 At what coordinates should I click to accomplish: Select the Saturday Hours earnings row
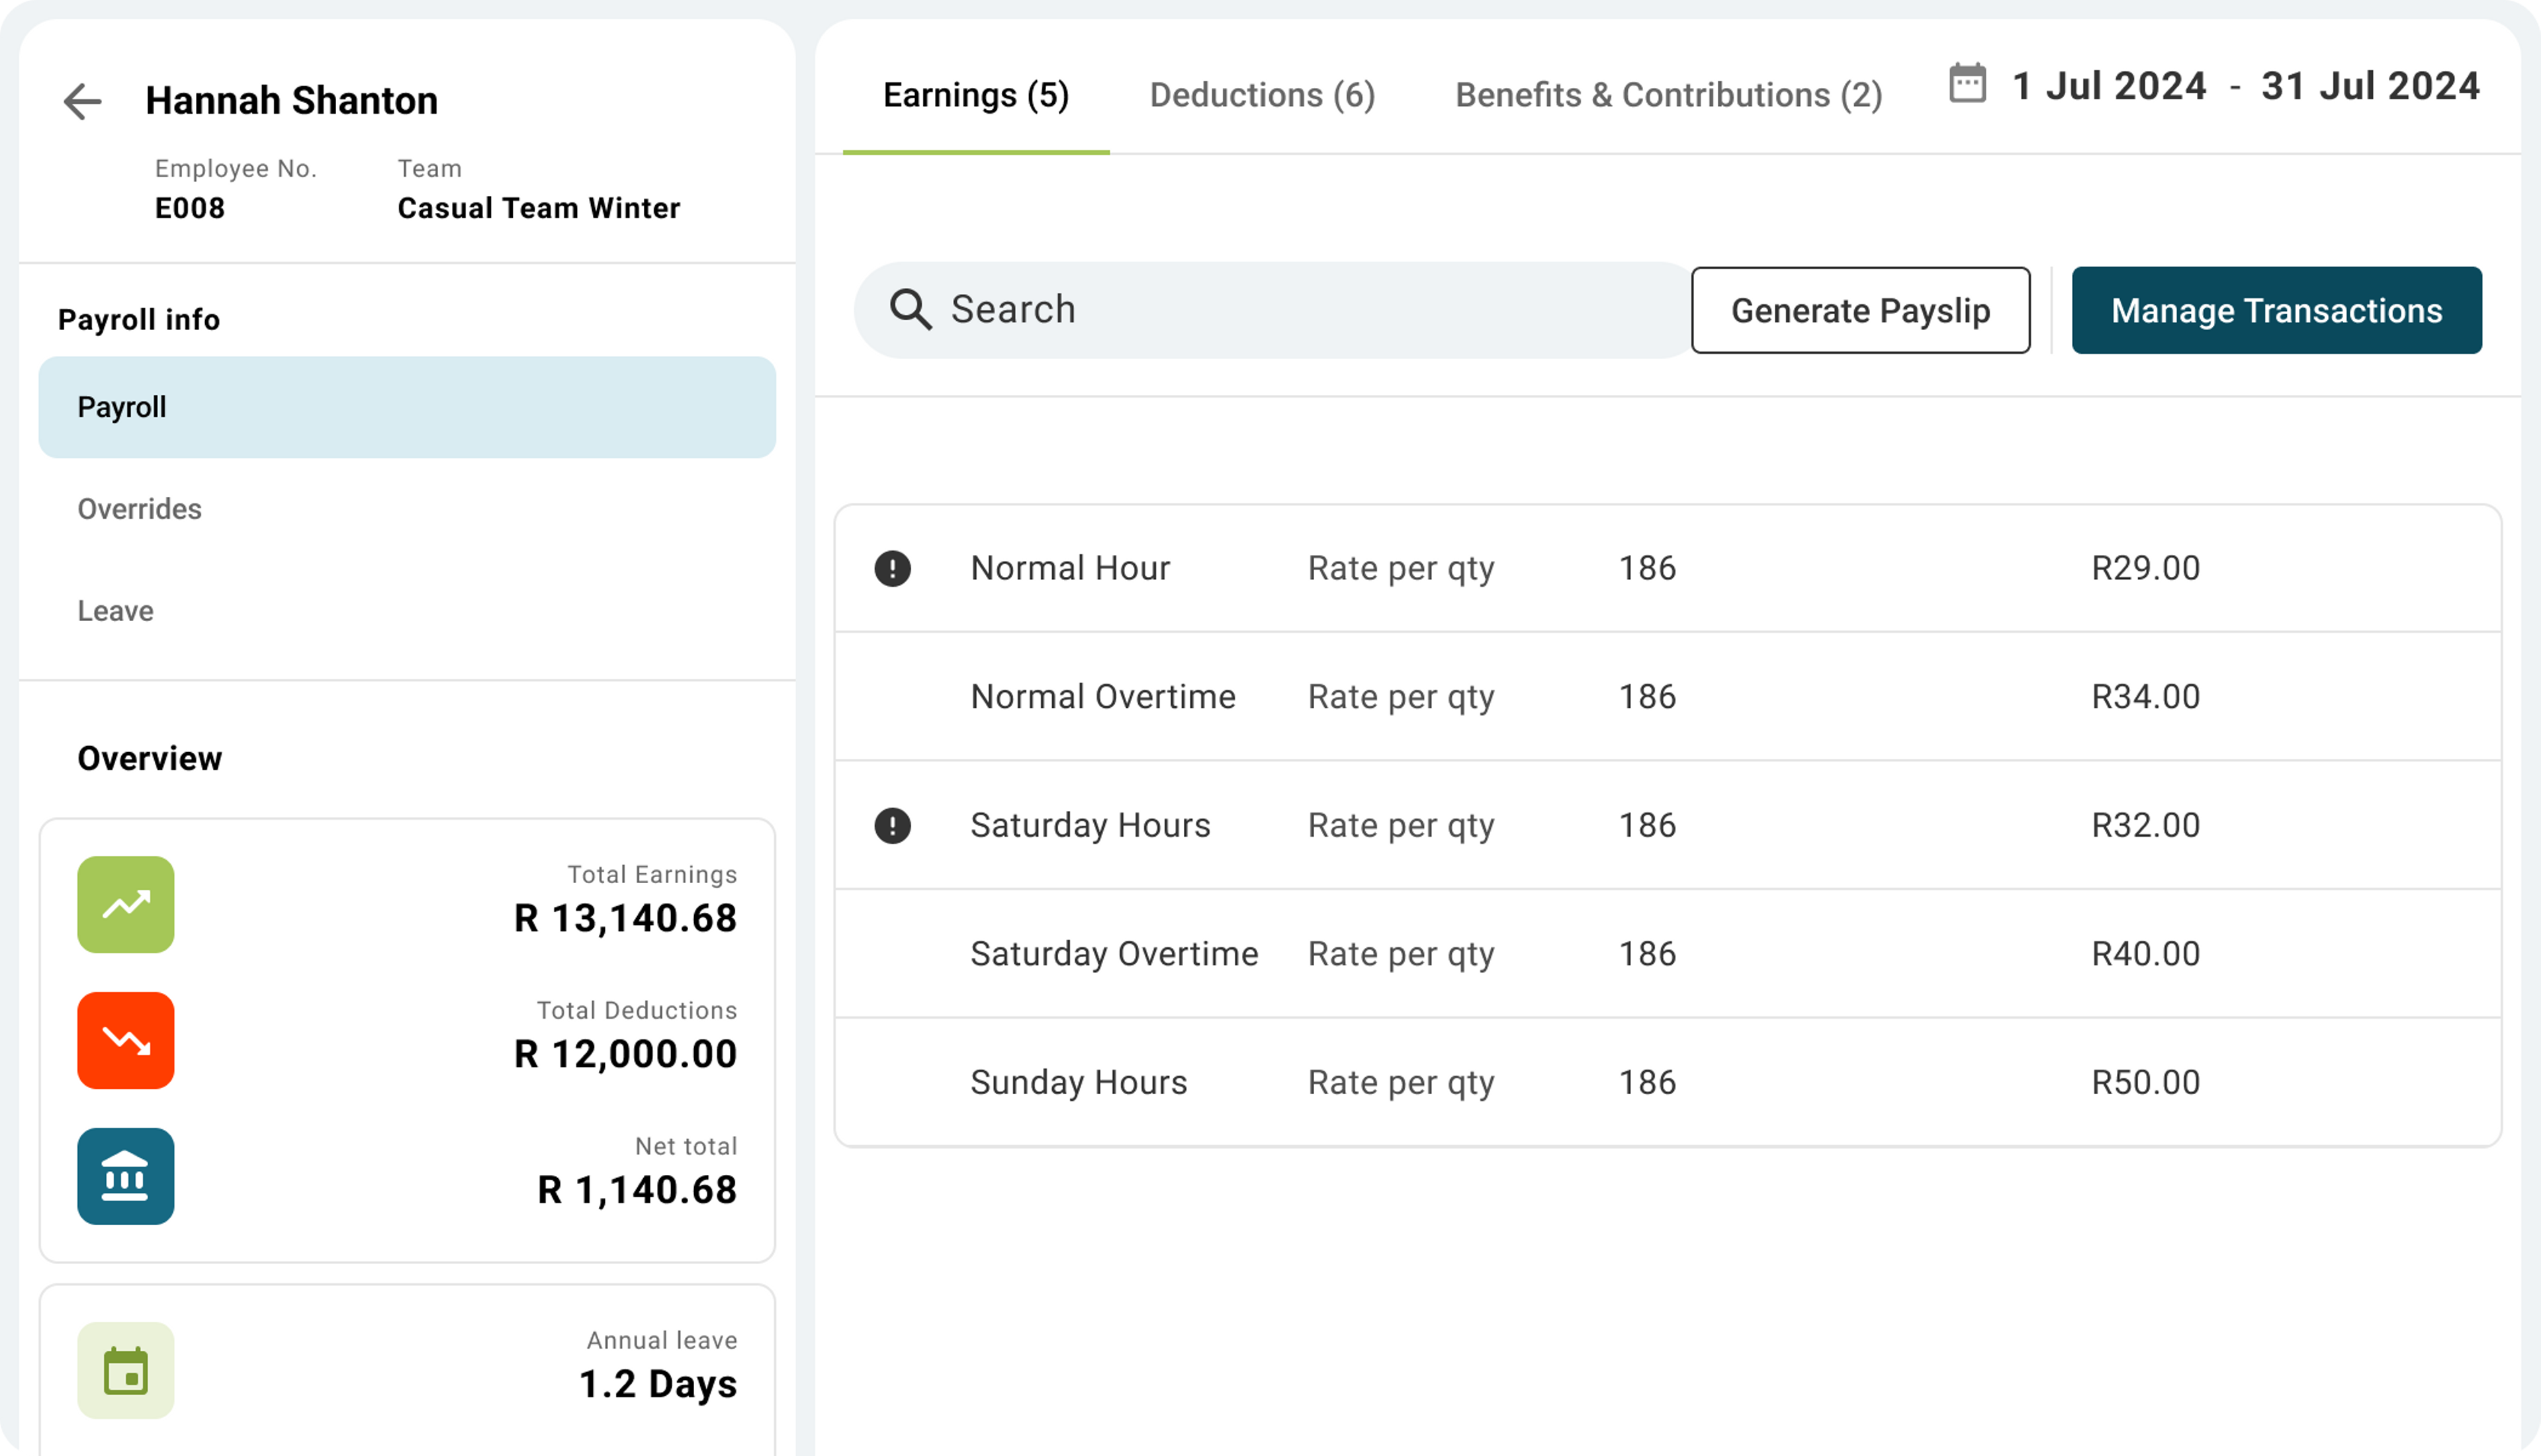pos(1668,825)
